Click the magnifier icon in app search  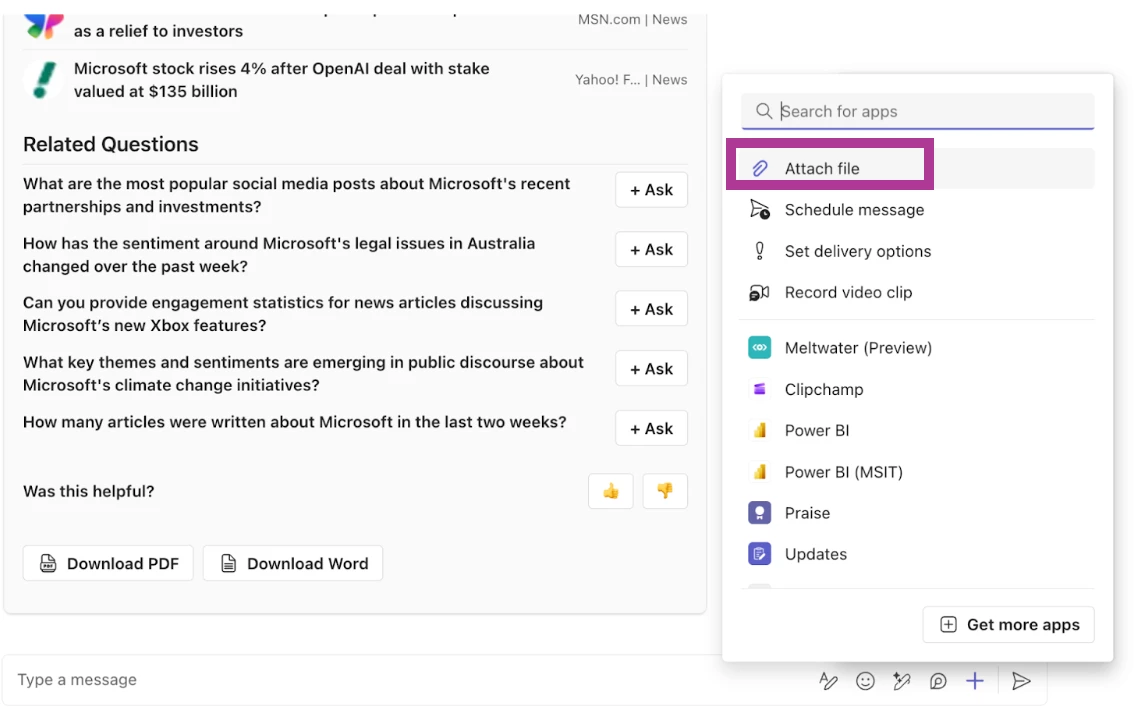coord(764,111)
